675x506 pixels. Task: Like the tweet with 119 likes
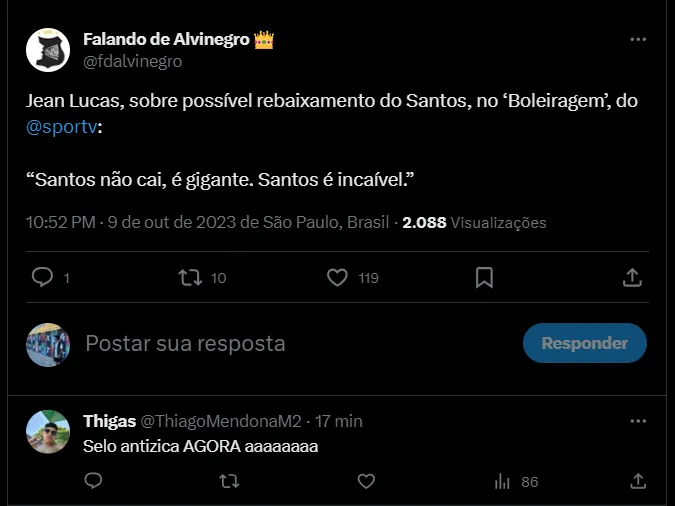click(x=338, y=277)
